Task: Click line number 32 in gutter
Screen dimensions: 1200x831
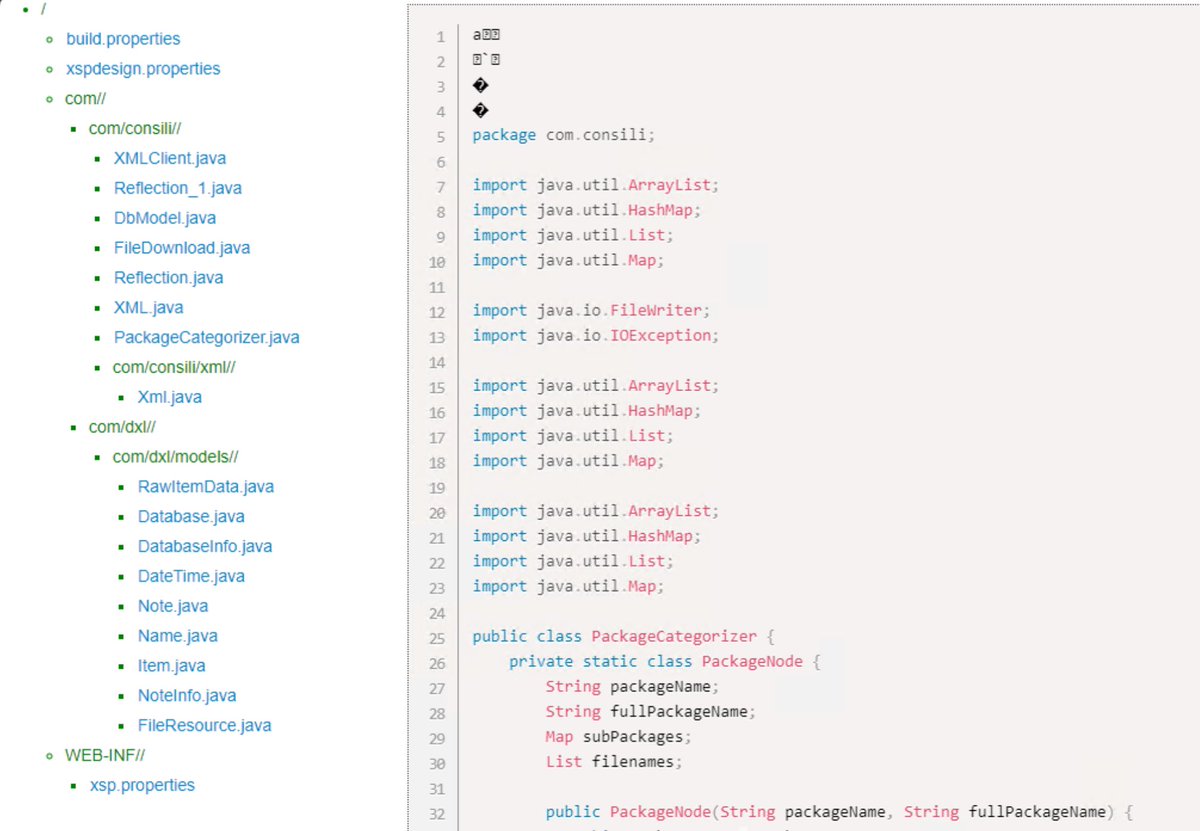Action: [437, 812]
